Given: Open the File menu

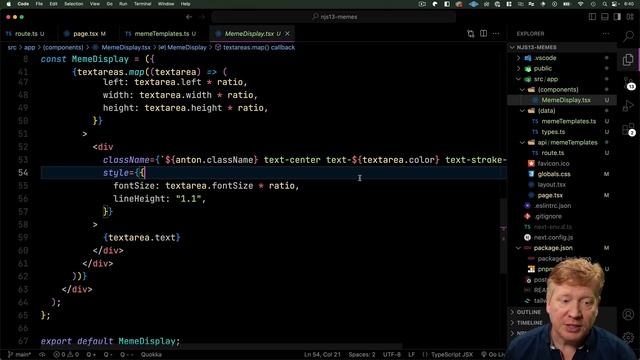Looking at the screenshot, I should point(39,4).
